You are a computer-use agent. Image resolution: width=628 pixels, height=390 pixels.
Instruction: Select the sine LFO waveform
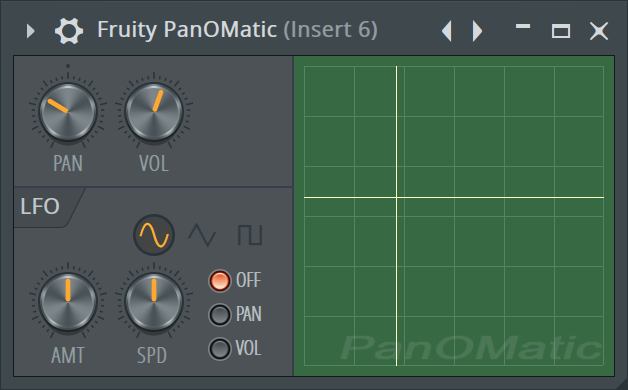(154, 235)
